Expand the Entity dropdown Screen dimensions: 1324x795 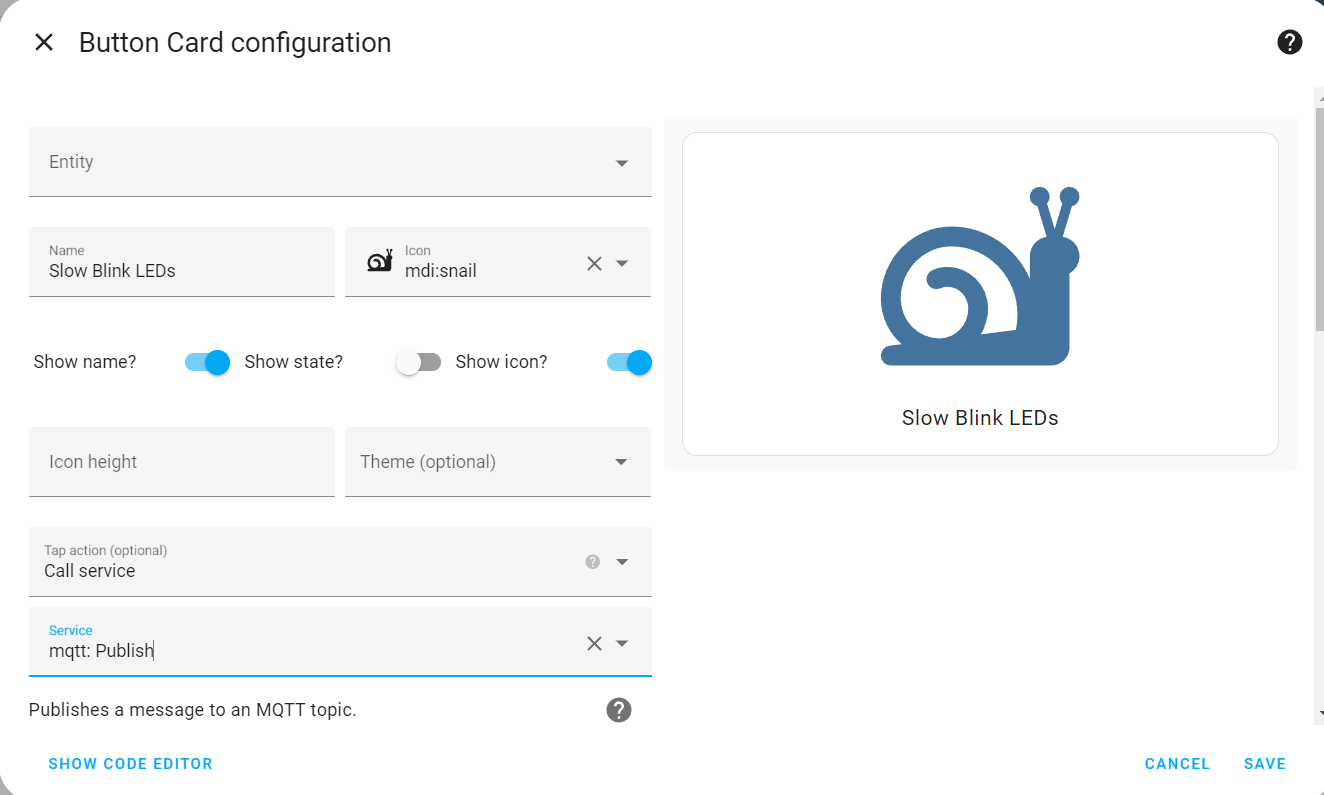click(x=622, y=163)
